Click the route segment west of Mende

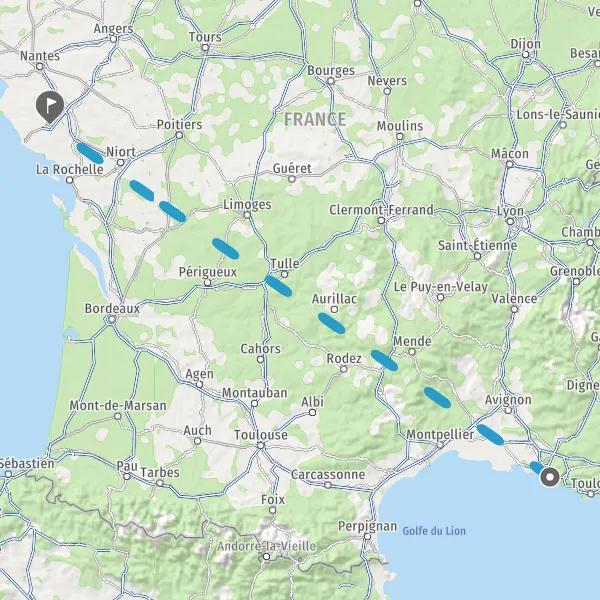click(x=384, y=360)
